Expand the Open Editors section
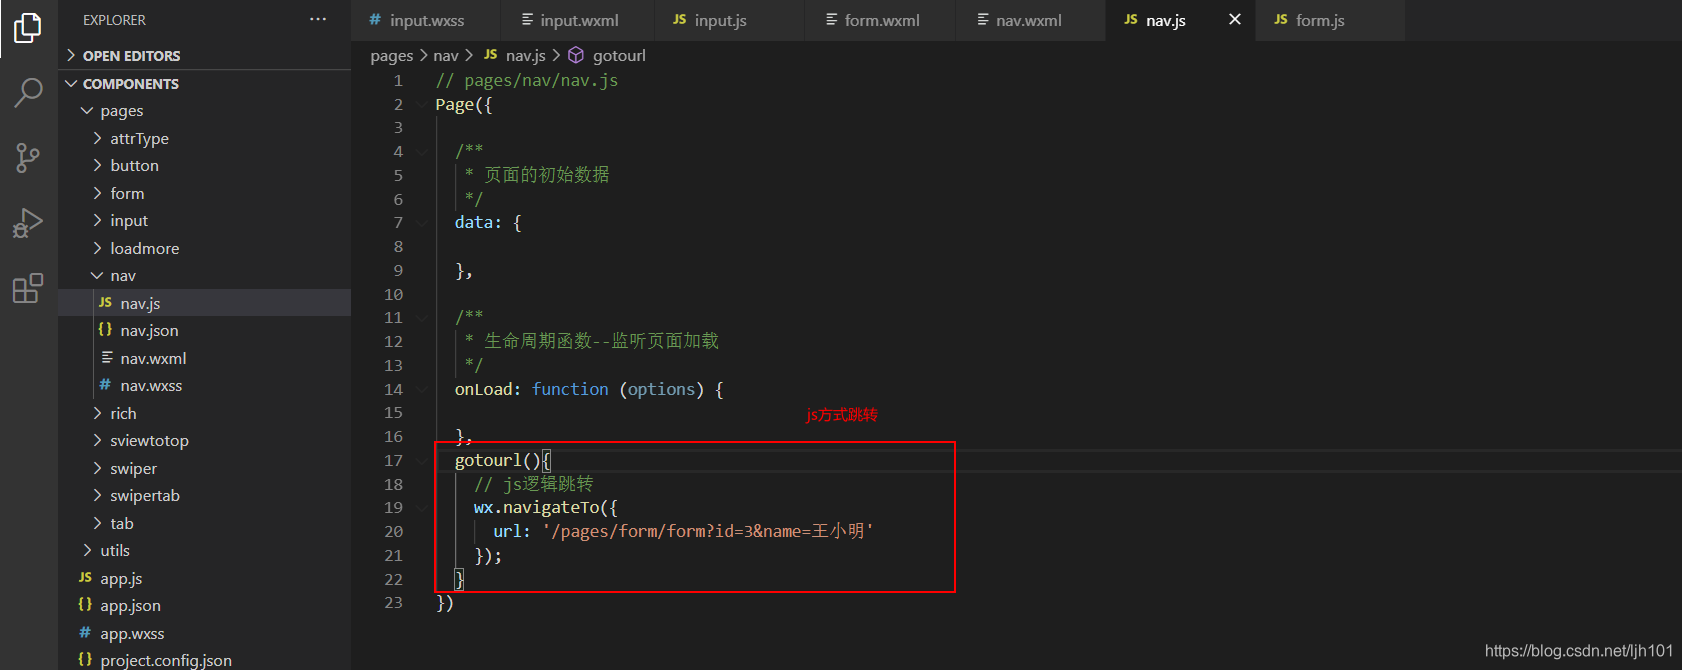This screenshot has height=670, width=1682. pyautogui.click(x=204, y=56)
